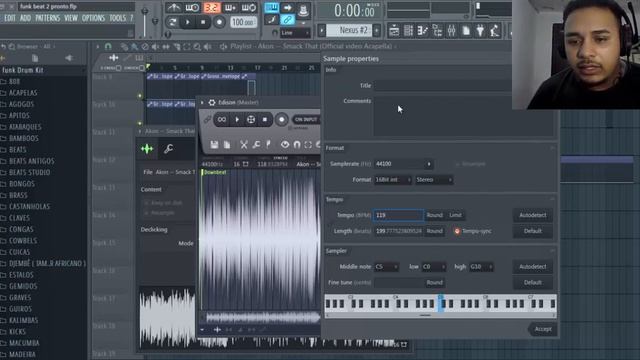
Task: Click the main transport Record button
Action: coord(219,22)
